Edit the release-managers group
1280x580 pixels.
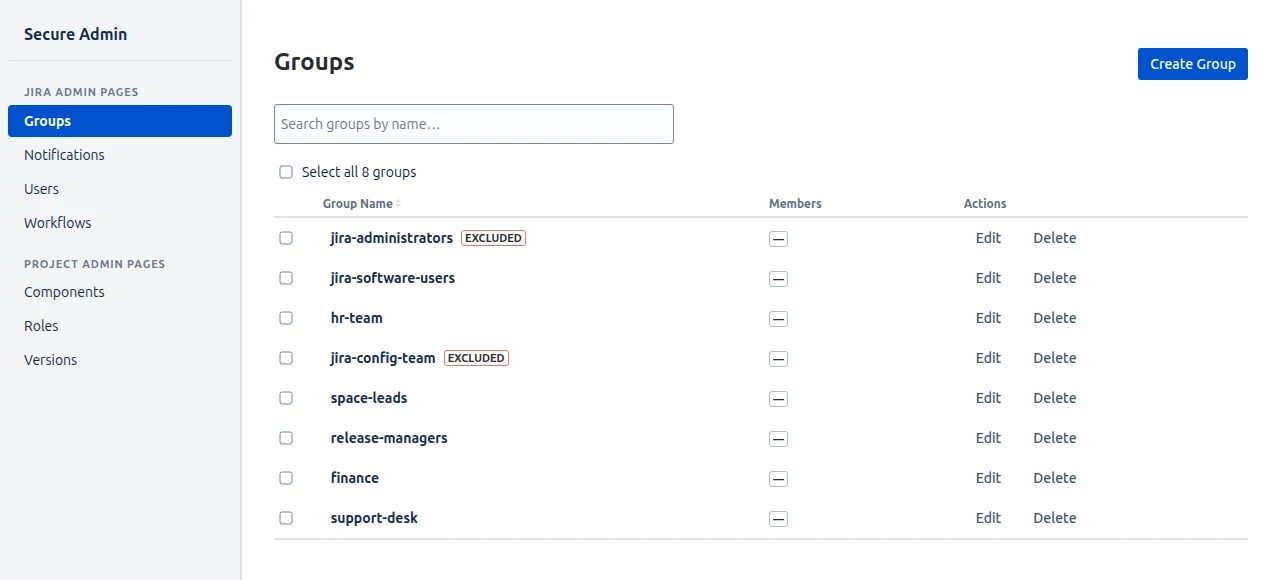[988, 438]
